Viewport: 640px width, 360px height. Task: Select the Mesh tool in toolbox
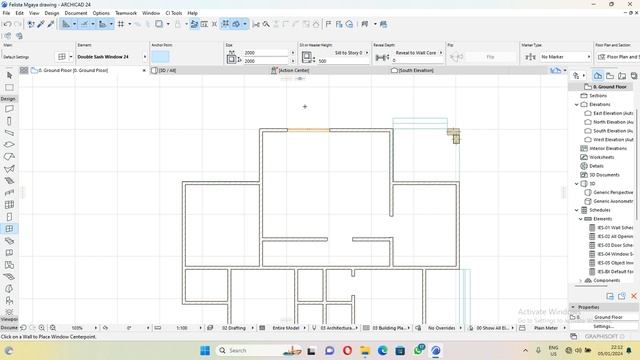9,277
